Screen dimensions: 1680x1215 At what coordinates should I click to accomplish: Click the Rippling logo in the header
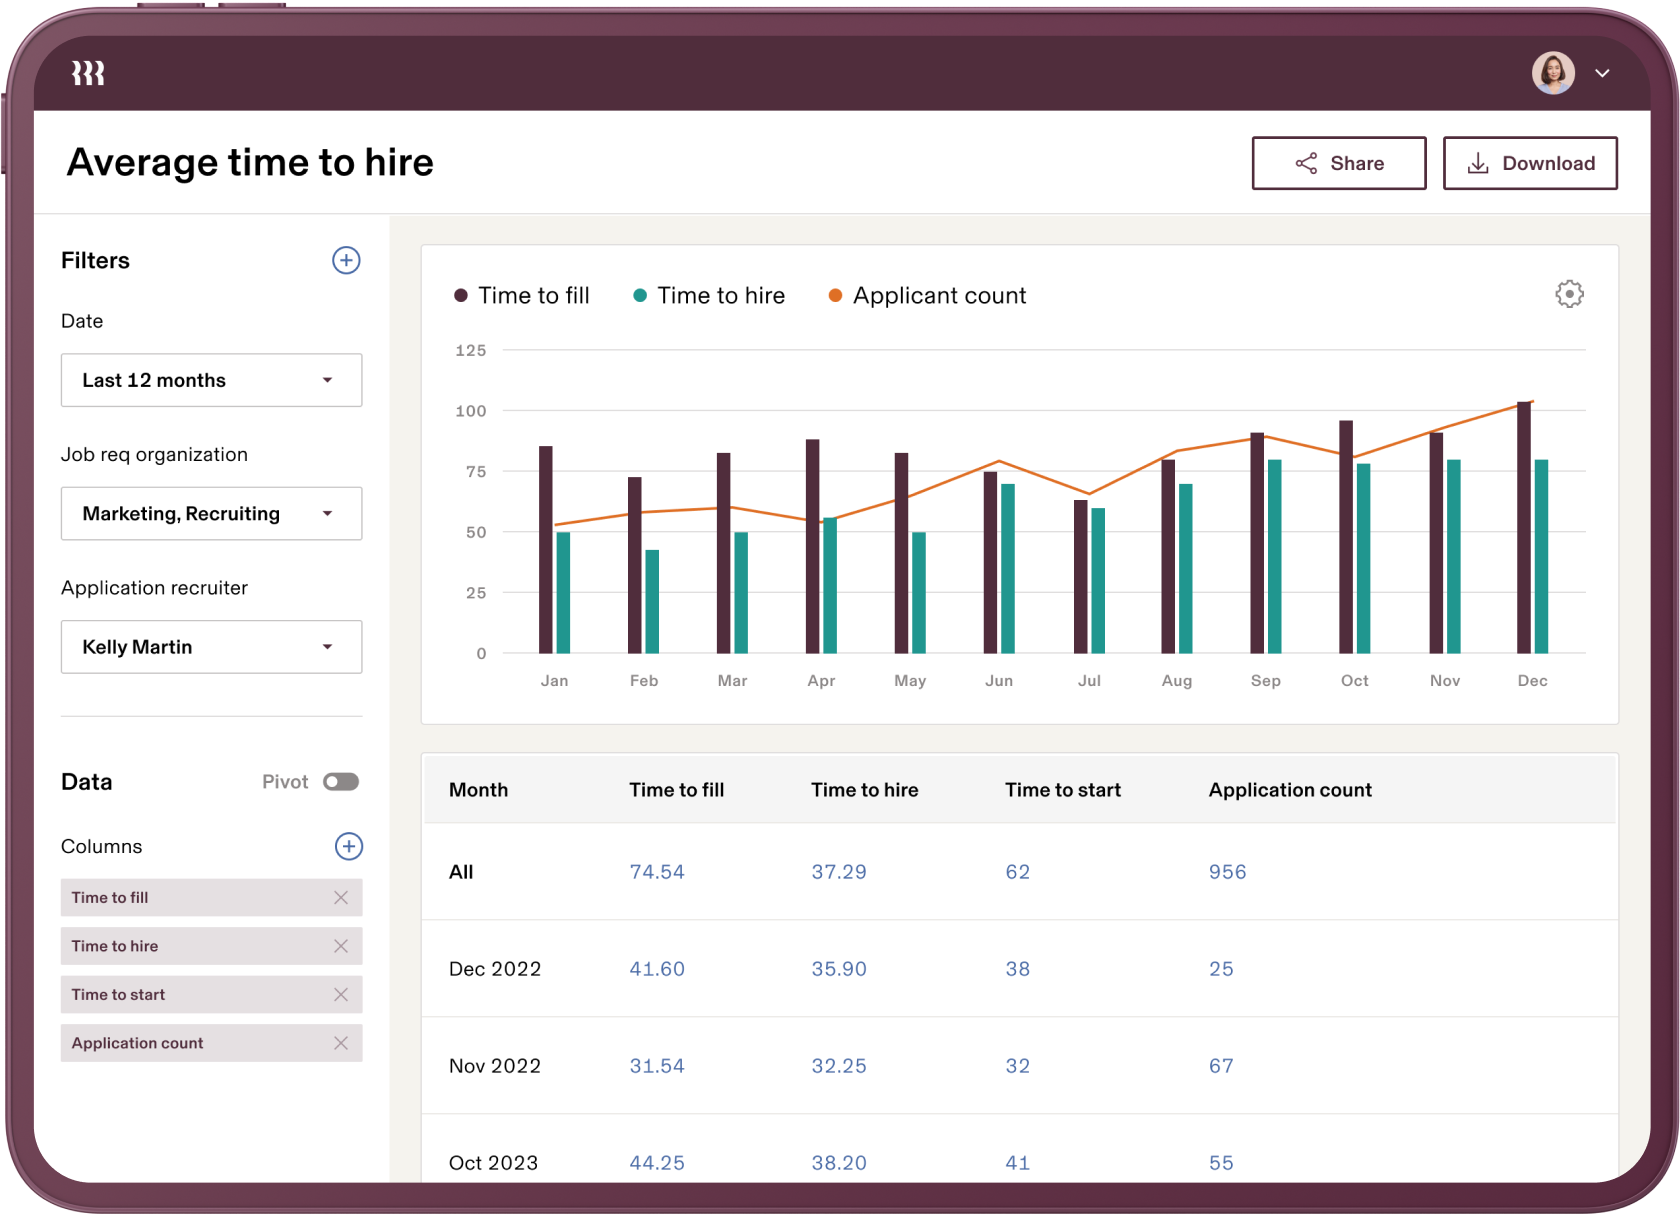click(88, 73)
